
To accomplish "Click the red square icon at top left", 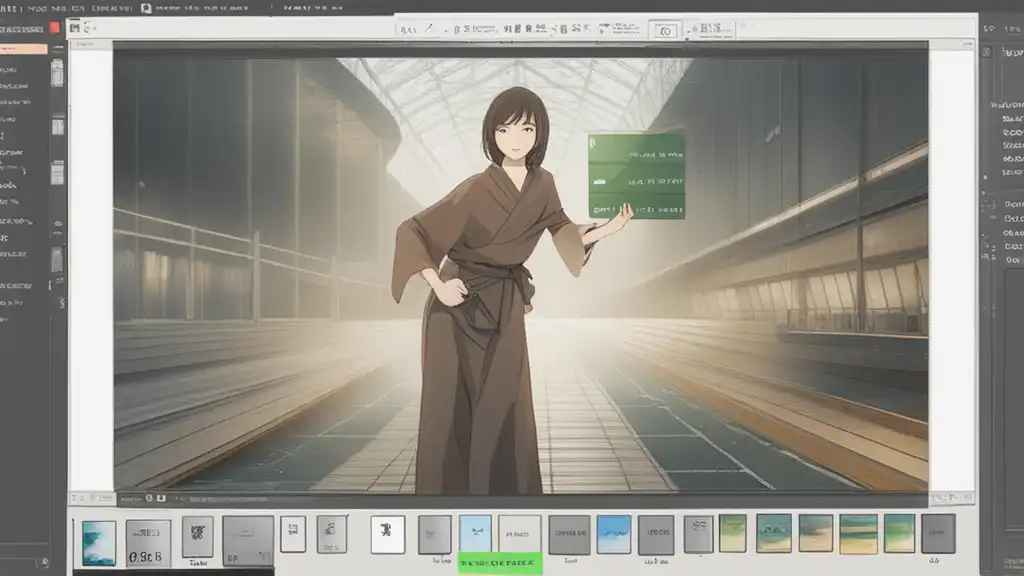I will (54, 28).
